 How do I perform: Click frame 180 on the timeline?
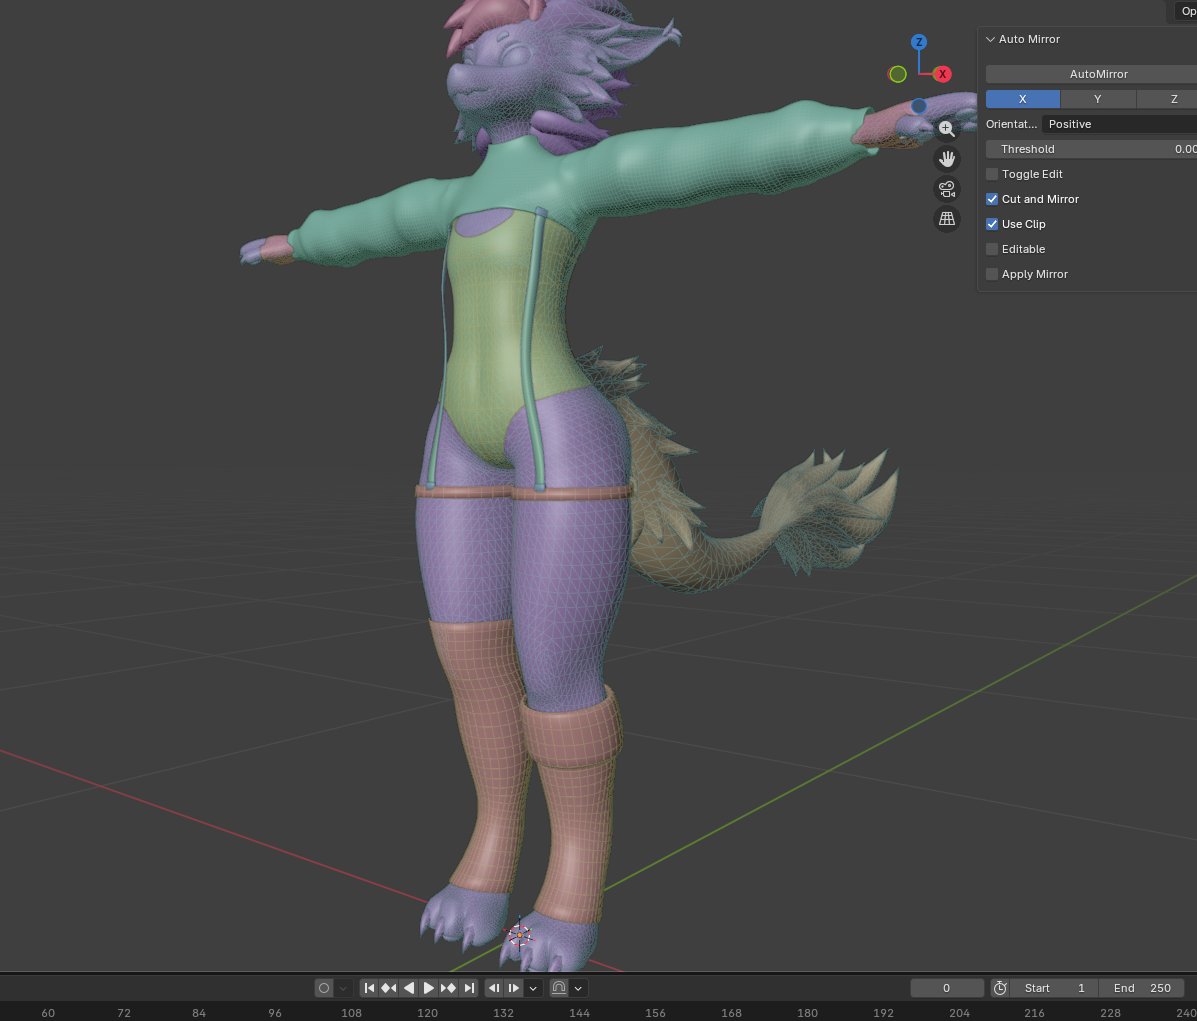click(x=807, y=1013)
